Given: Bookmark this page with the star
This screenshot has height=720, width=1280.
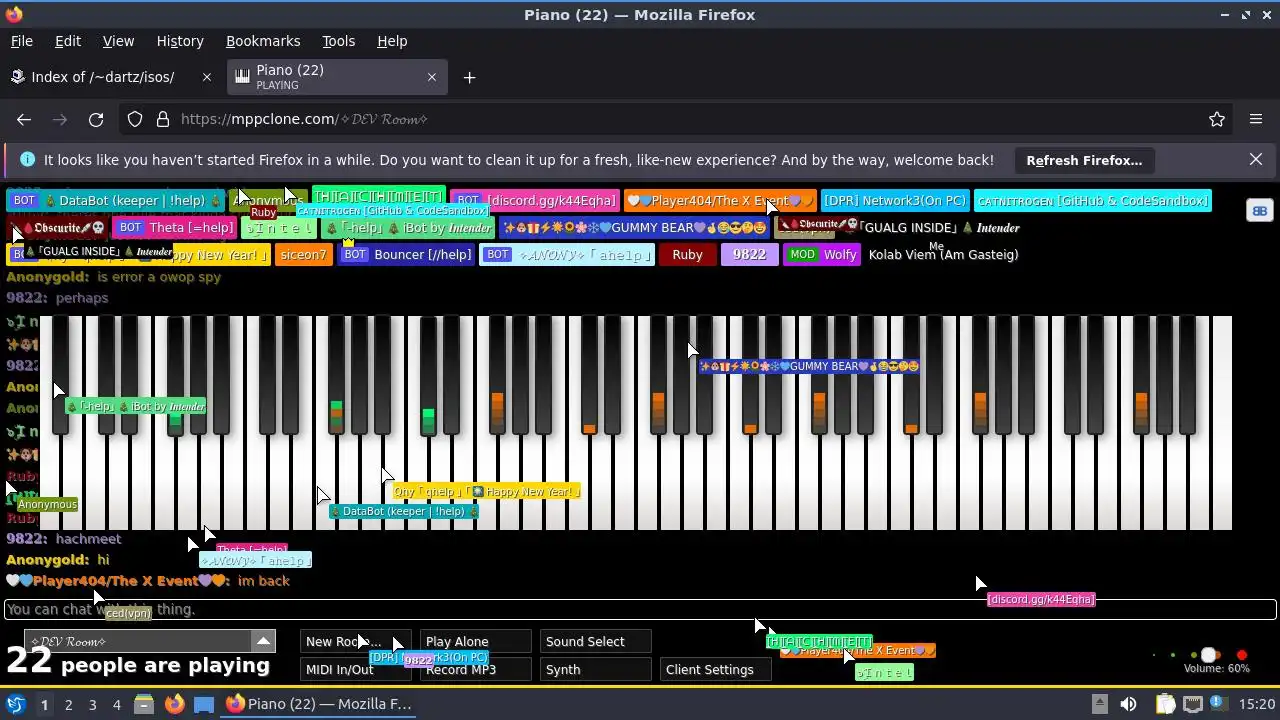Looking at the screenshot, I should click(x=1217, y=119).
